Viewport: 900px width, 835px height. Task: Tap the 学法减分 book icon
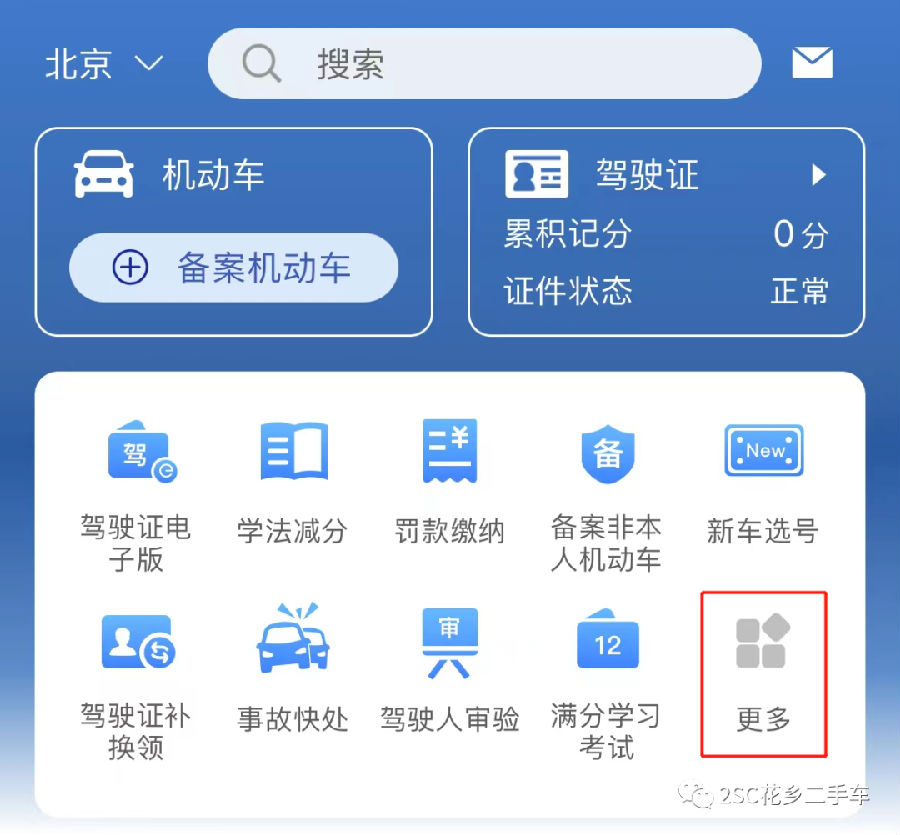[294, 450]
